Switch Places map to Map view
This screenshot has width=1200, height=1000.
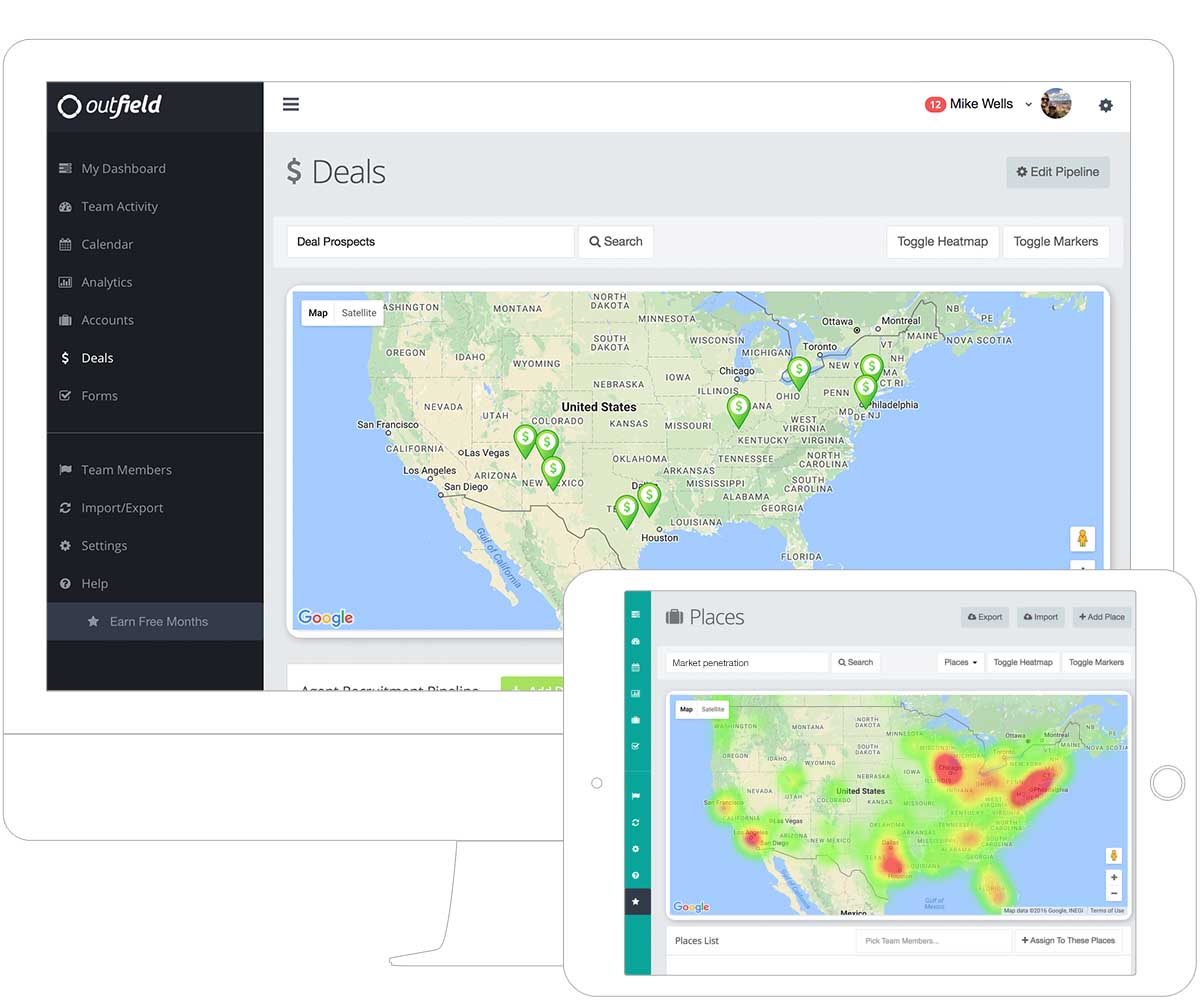[x=686, y=709]
